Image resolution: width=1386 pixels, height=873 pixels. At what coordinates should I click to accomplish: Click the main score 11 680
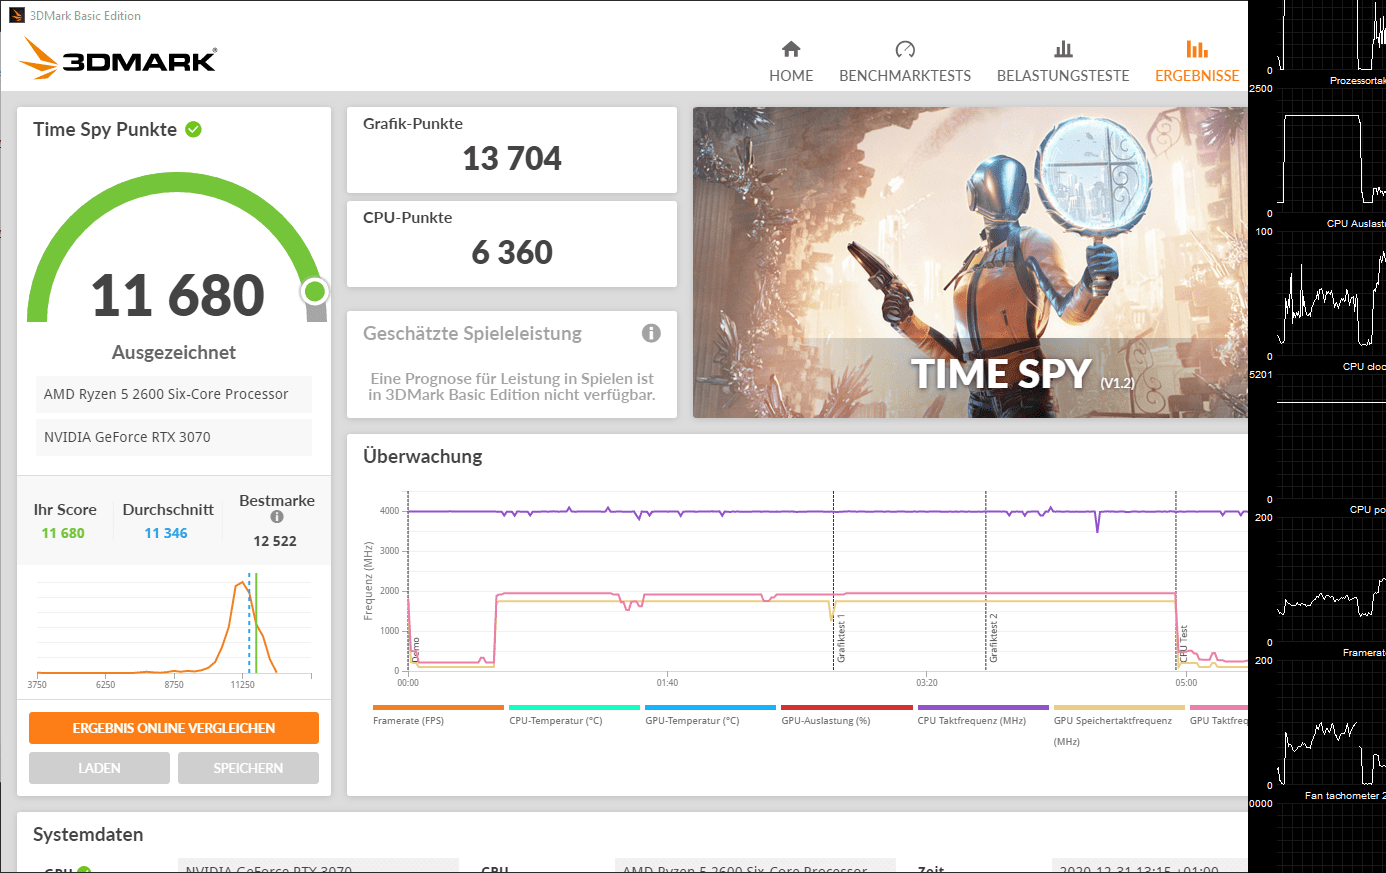point(178,295)
